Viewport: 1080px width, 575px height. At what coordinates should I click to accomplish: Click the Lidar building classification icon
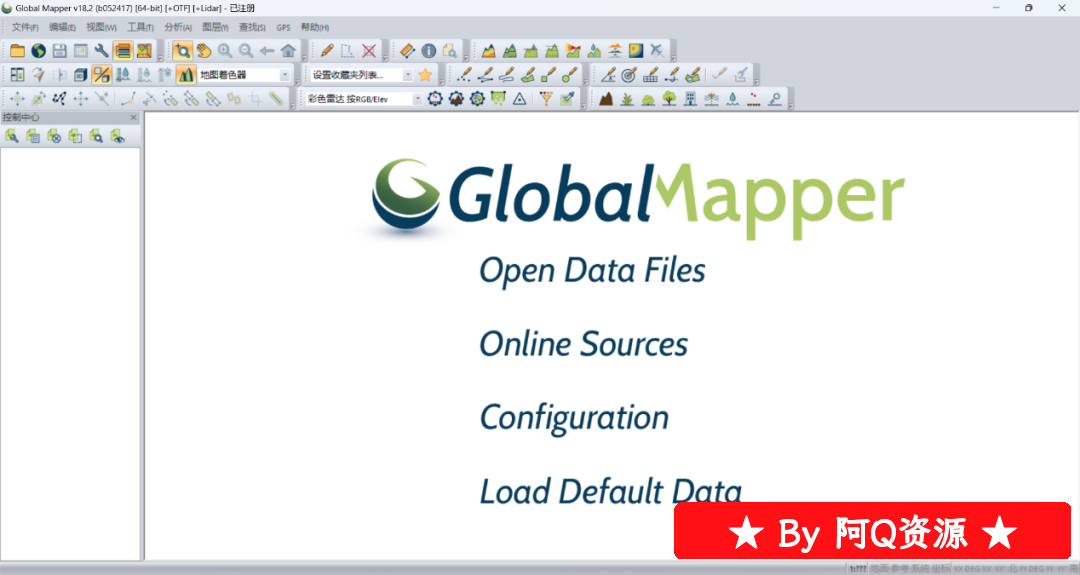tap(690, 98)
